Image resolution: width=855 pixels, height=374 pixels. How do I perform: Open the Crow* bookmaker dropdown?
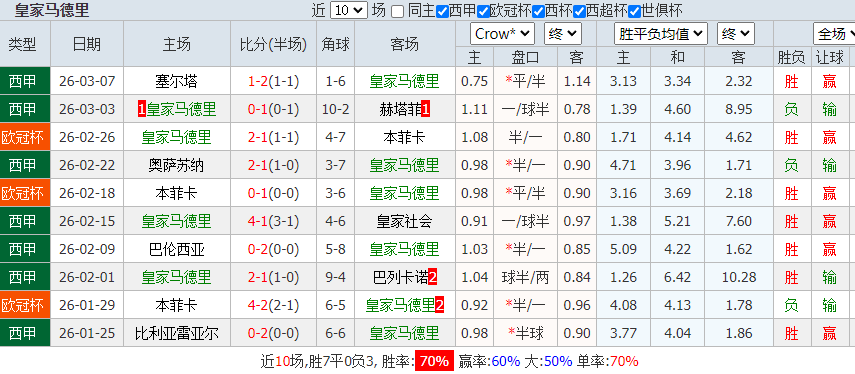coord(502,34)
